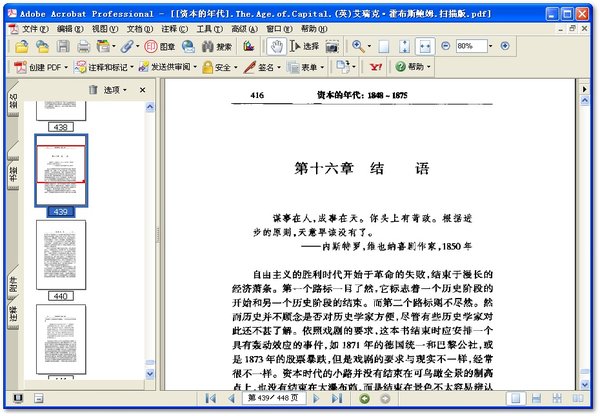Open the 签名 dropdown
The height and width of the screenshot is (416, 600).
point(263,67)
